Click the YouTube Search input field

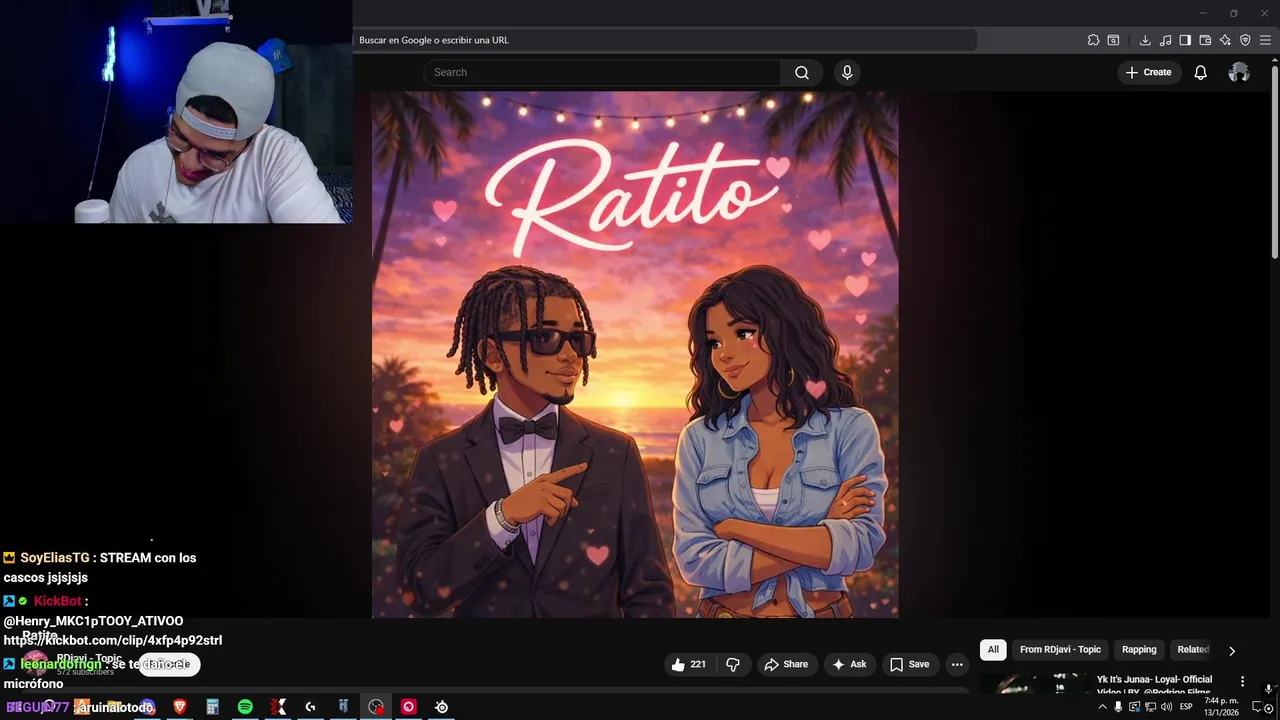pos(602,72)
